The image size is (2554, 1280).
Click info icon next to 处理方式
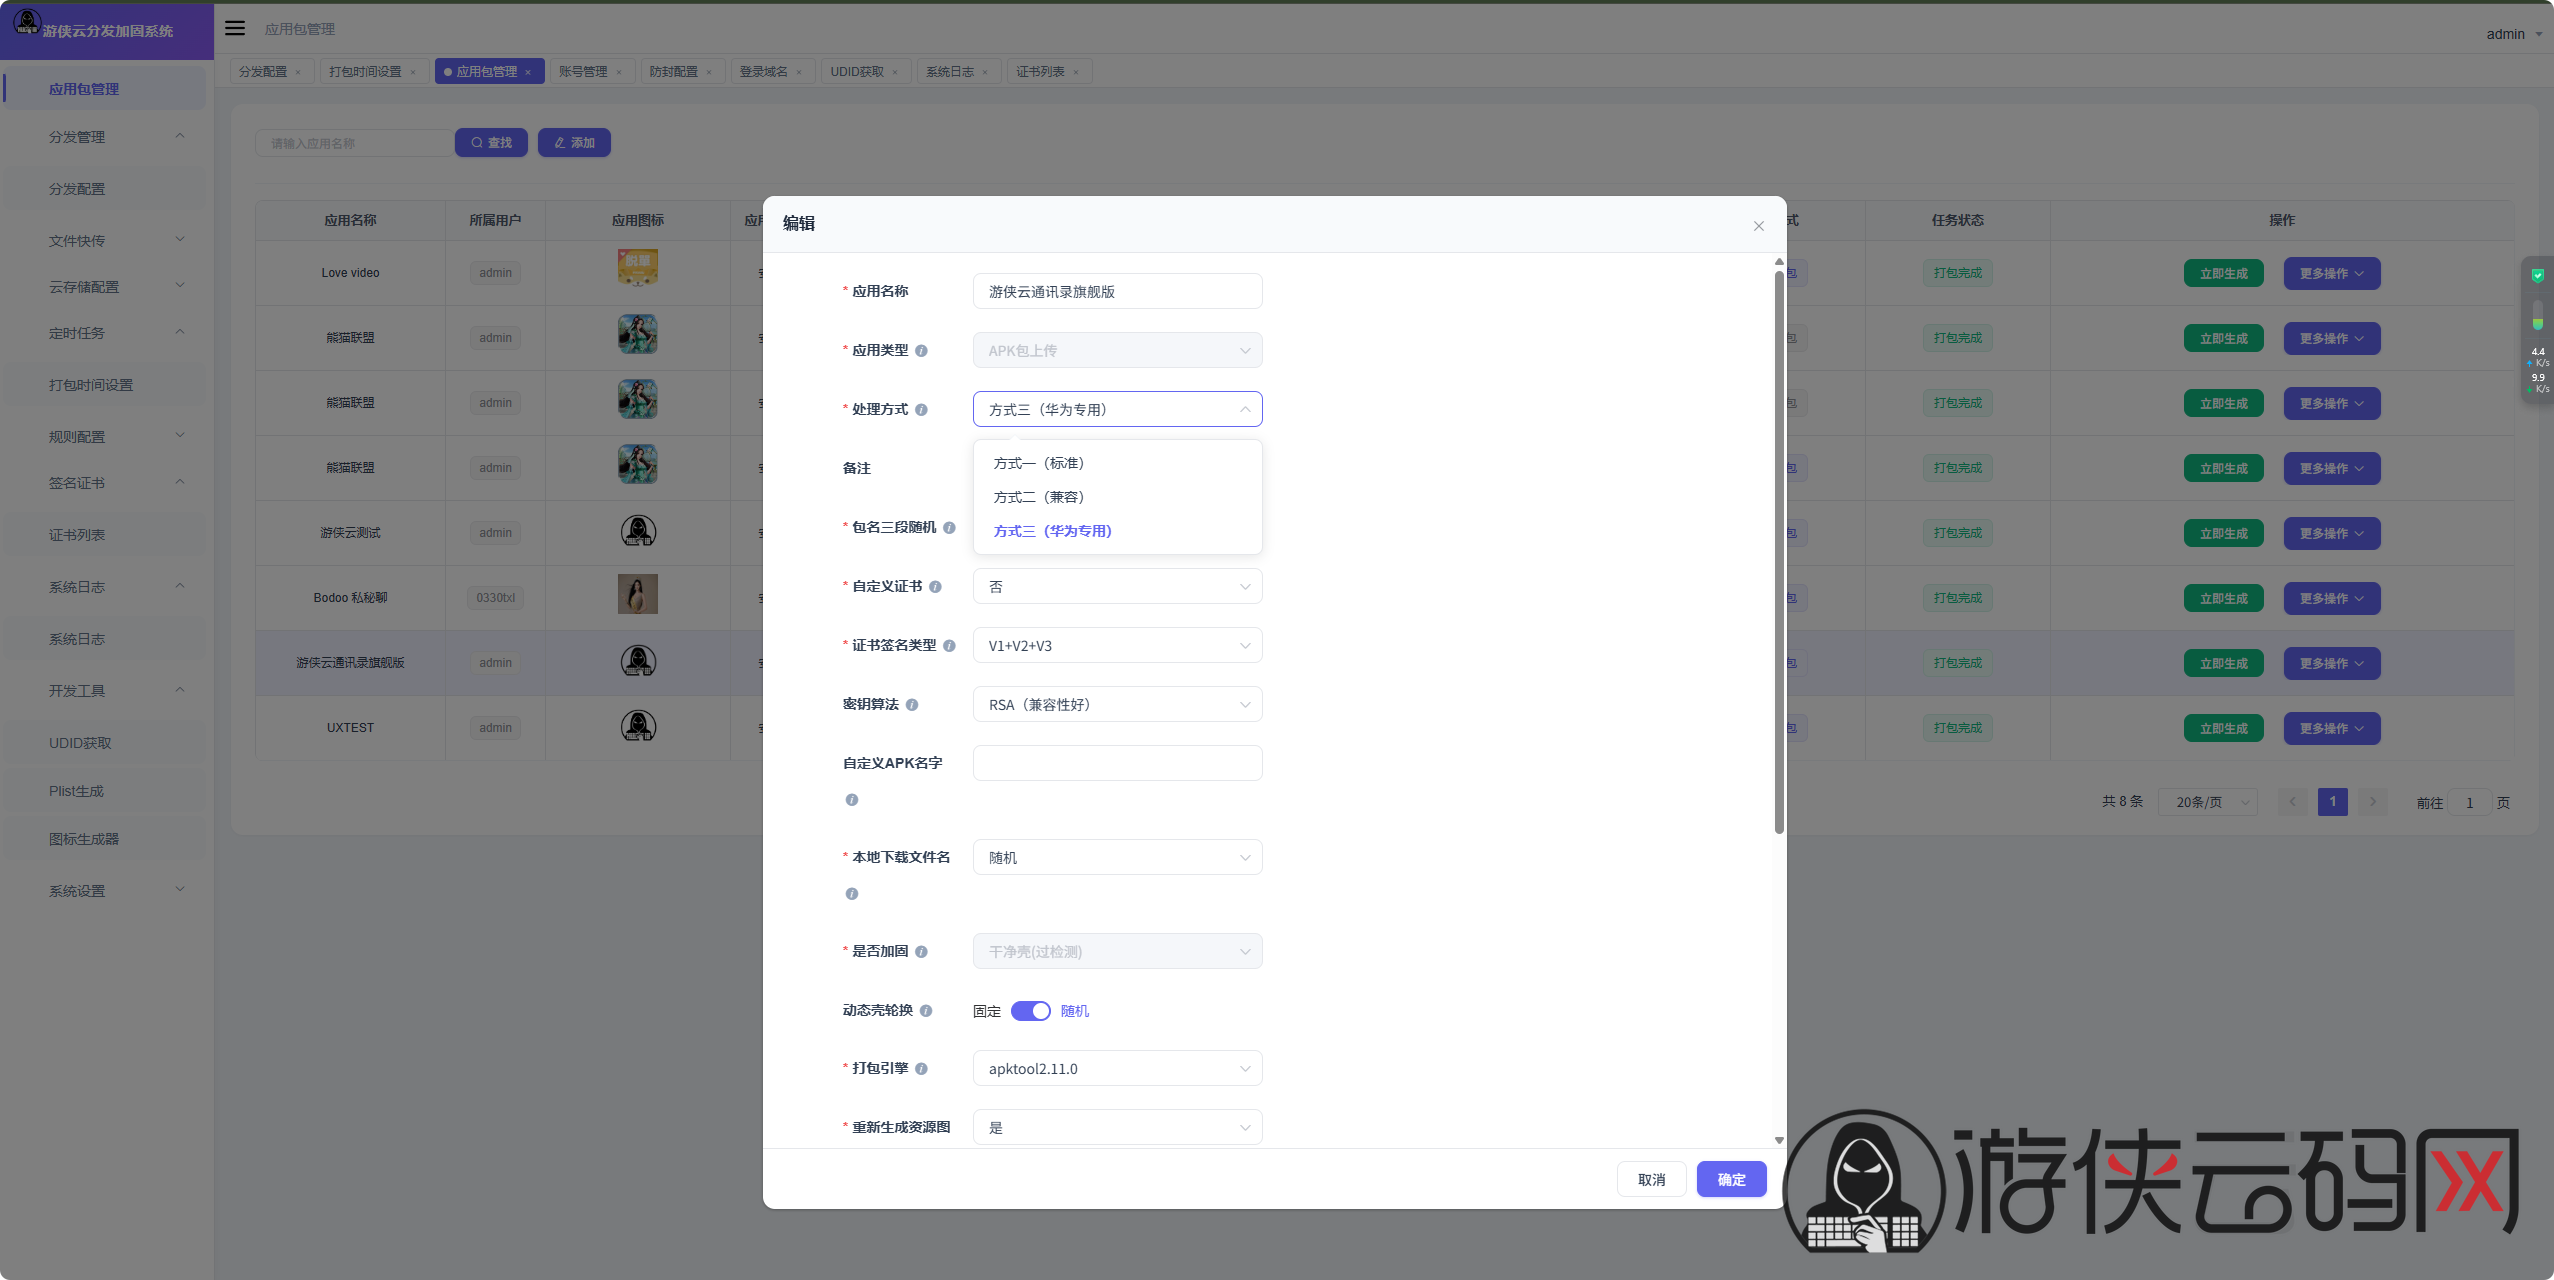click(x=921, y=410)
